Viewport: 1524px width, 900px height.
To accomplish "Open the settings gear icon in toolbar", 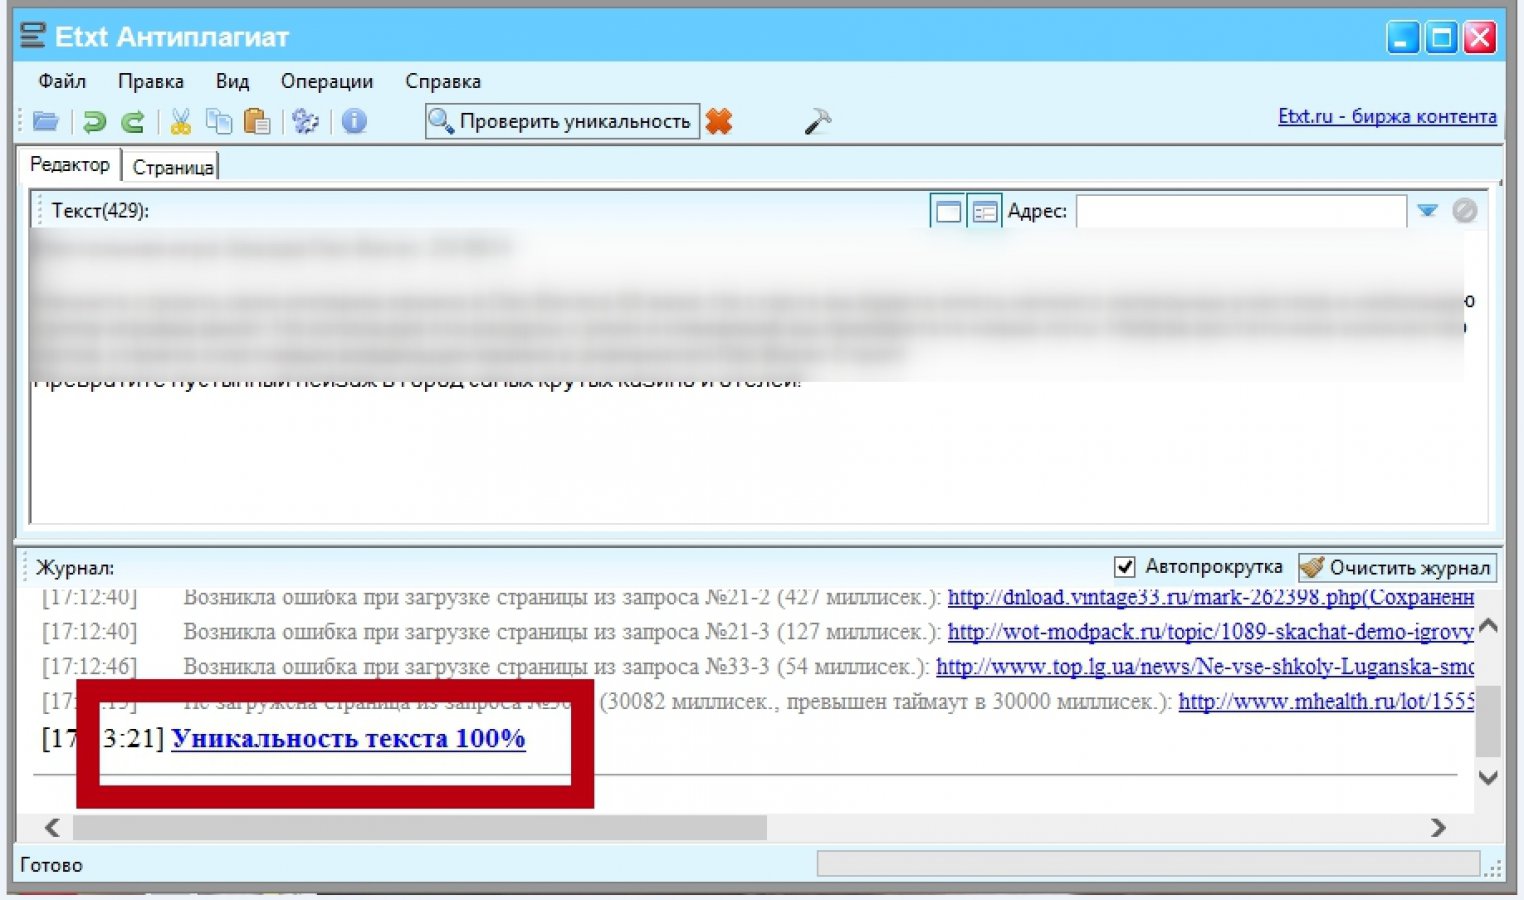I will coord(305,122).
